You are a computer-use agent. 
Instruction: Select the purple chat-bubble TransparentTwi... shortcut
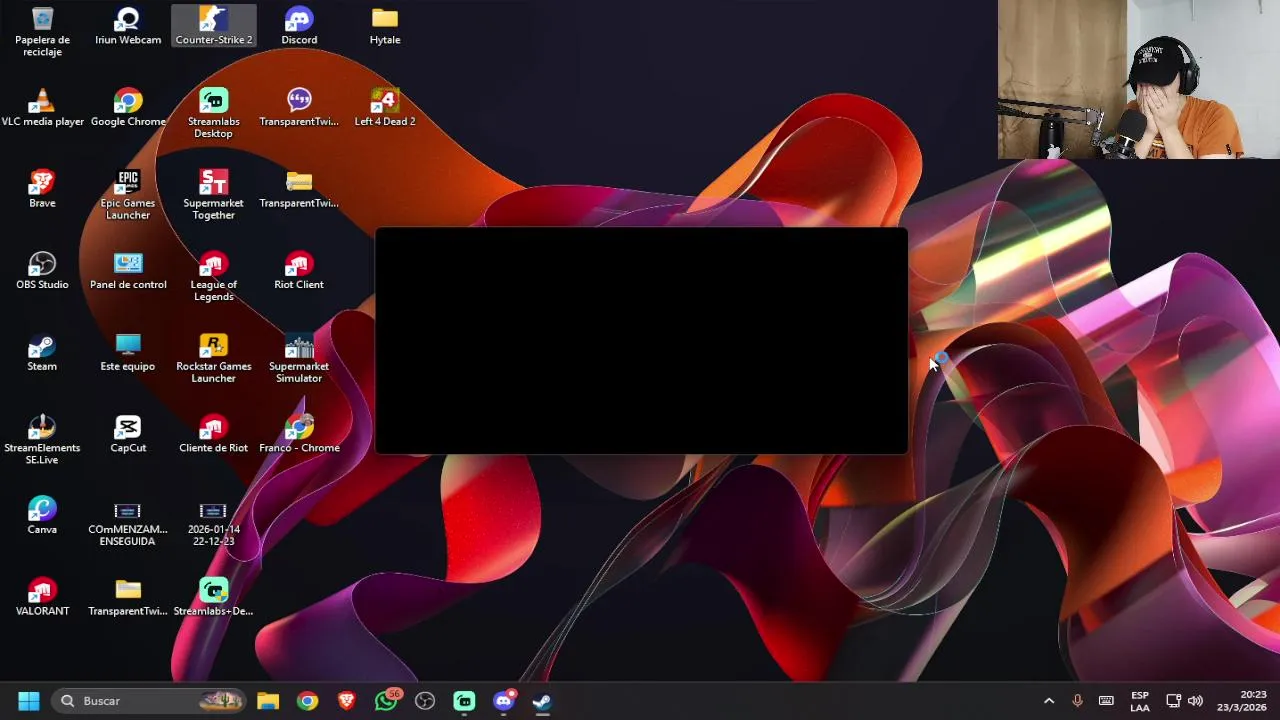299,108
